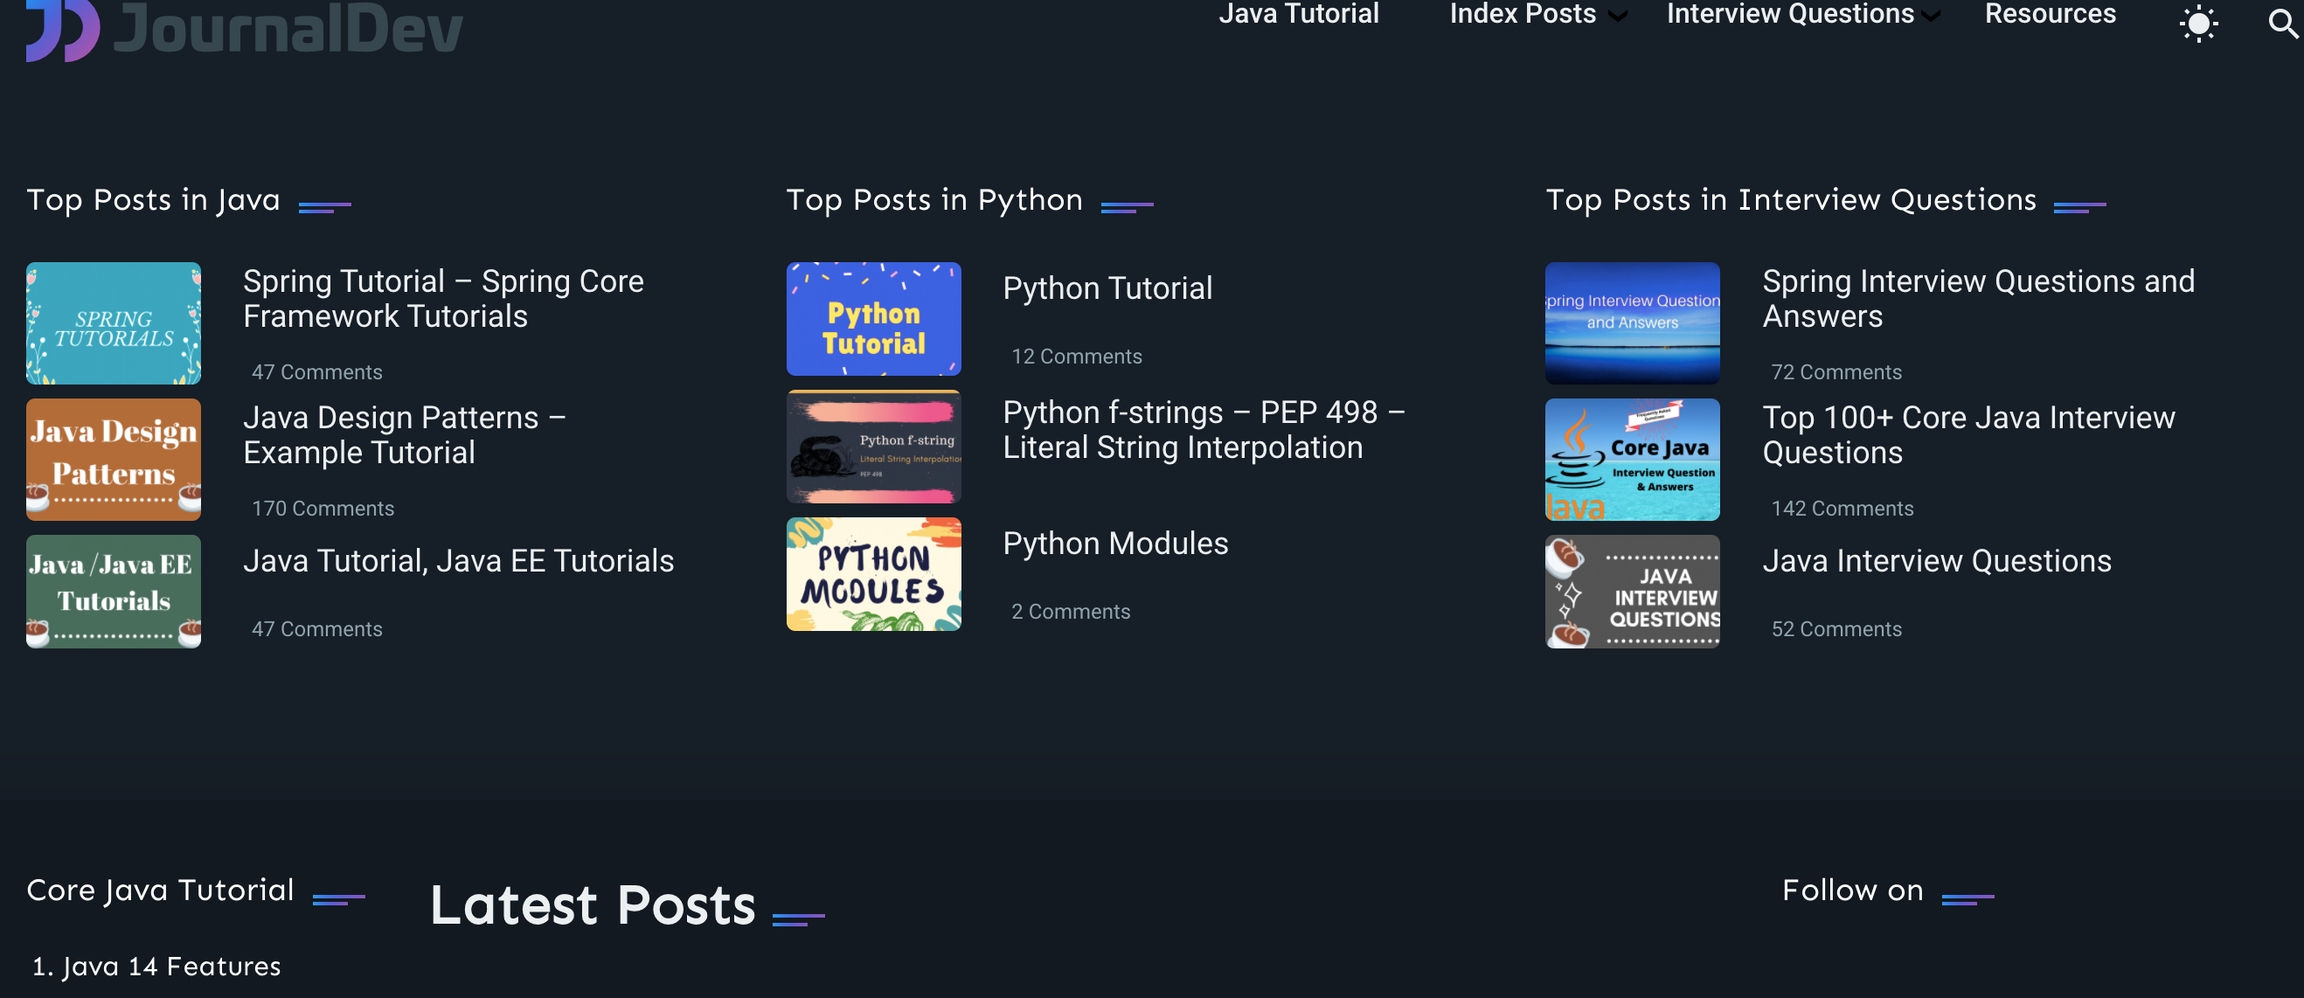Open the Python f-string thumbnail
The width and height of the screenshot is (2304, 998).
click(x=873, y=447)
